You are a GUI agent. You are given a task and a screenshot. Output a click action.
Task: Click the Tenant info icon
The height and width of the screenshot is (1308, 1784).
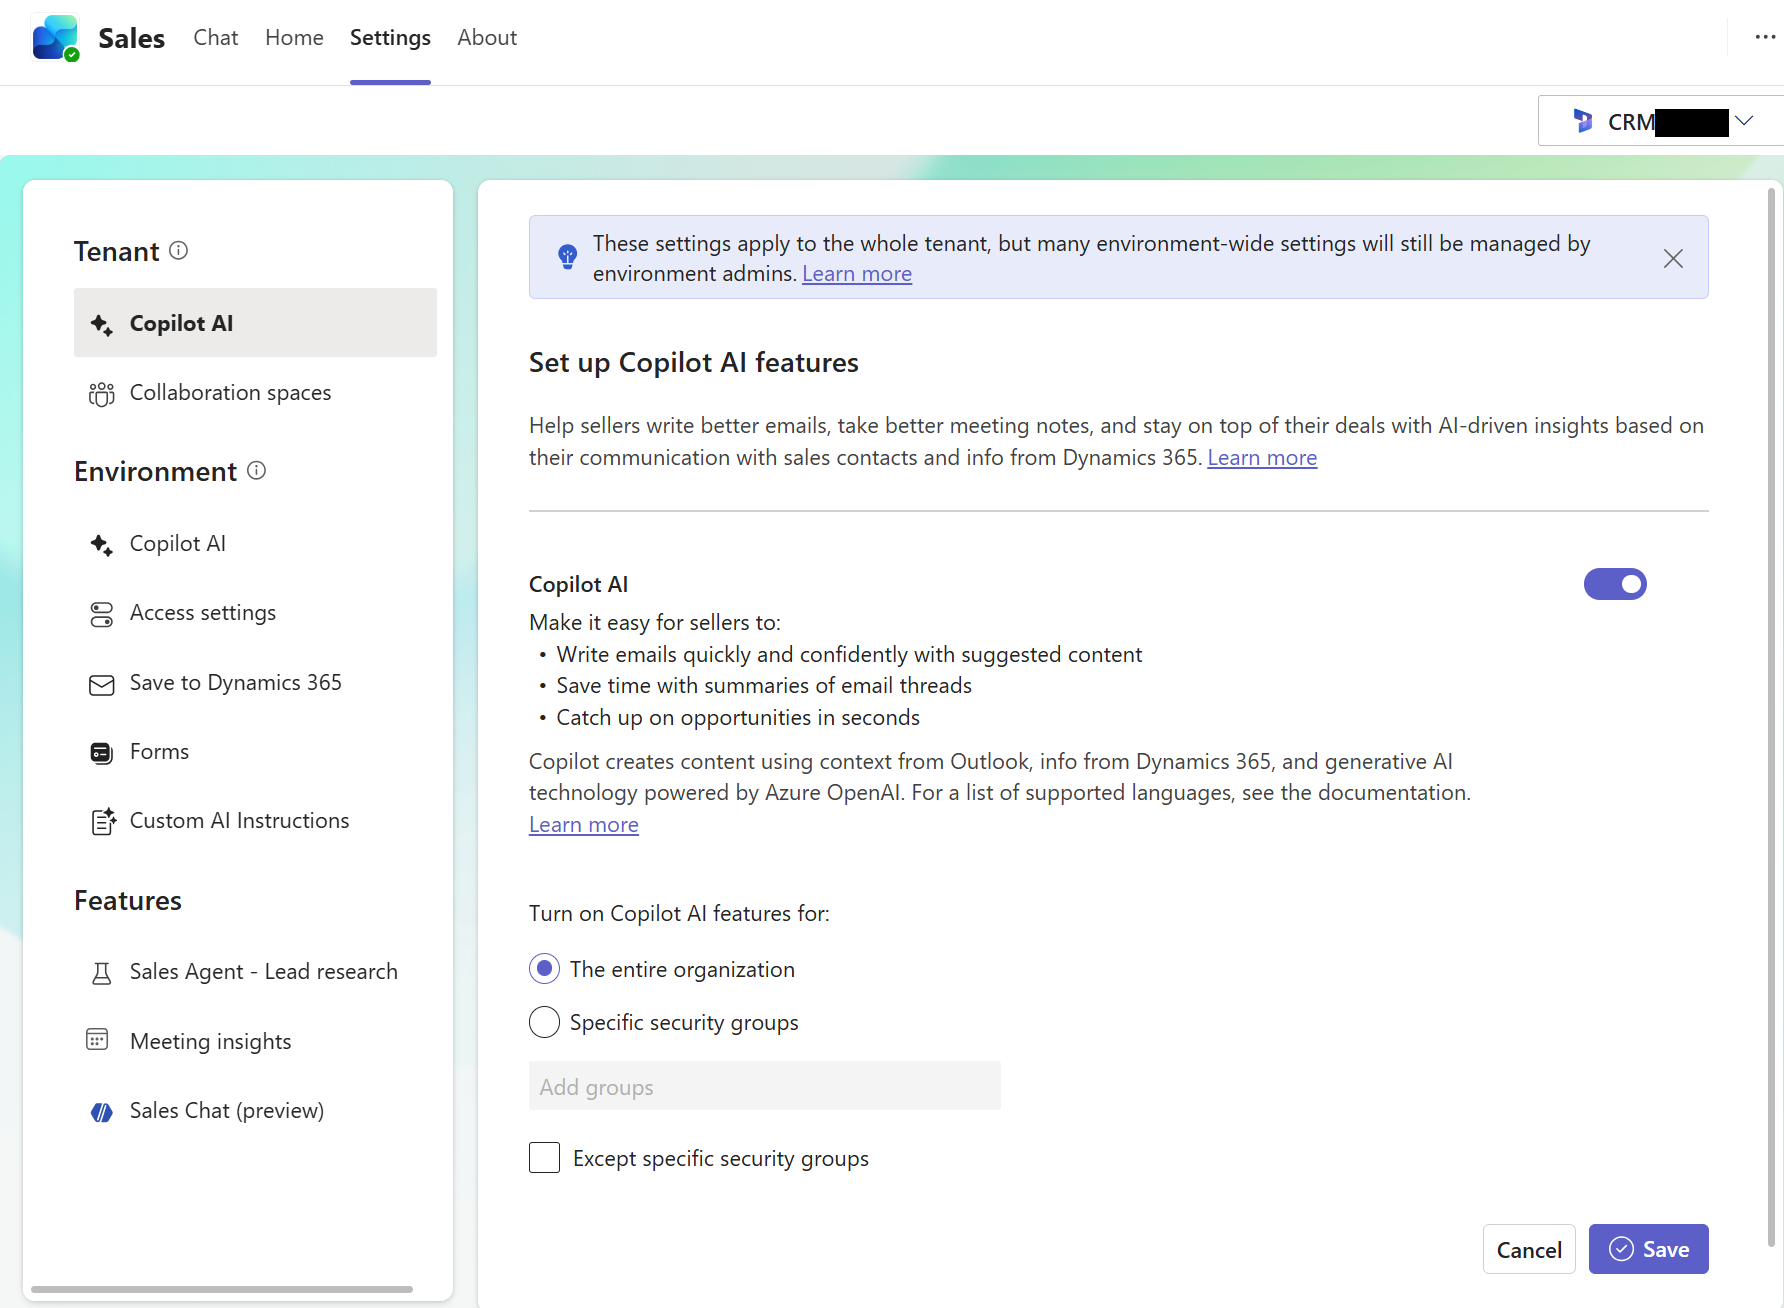[x=179, y=251]
